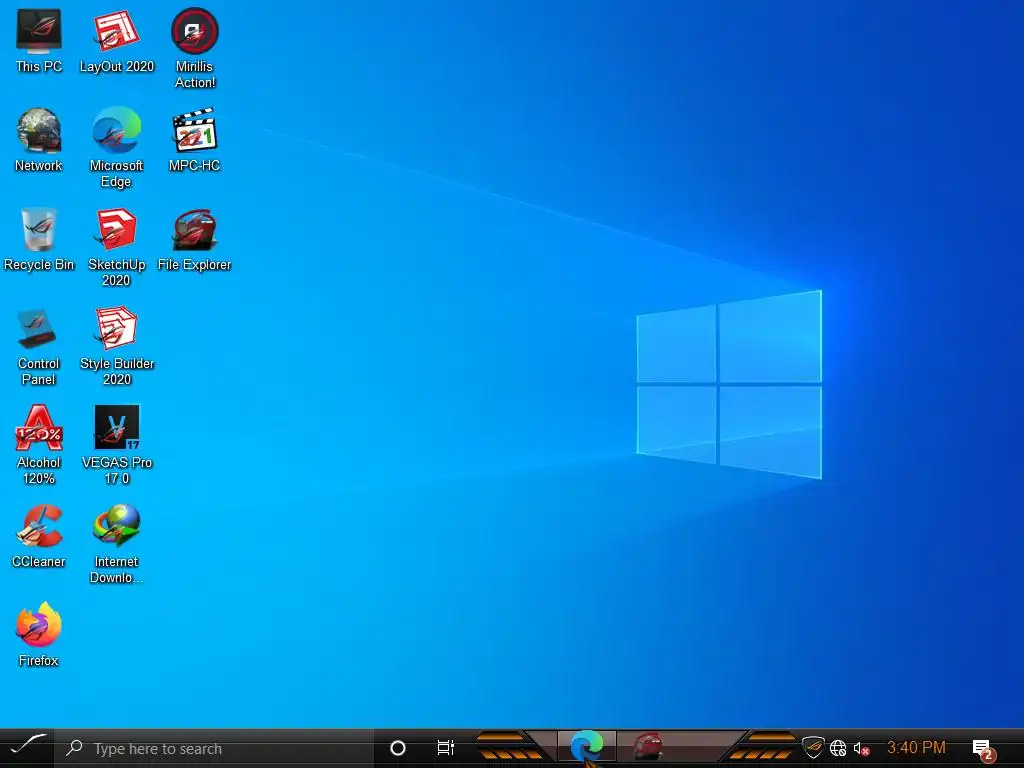Select the Network desktop icon

39,140
